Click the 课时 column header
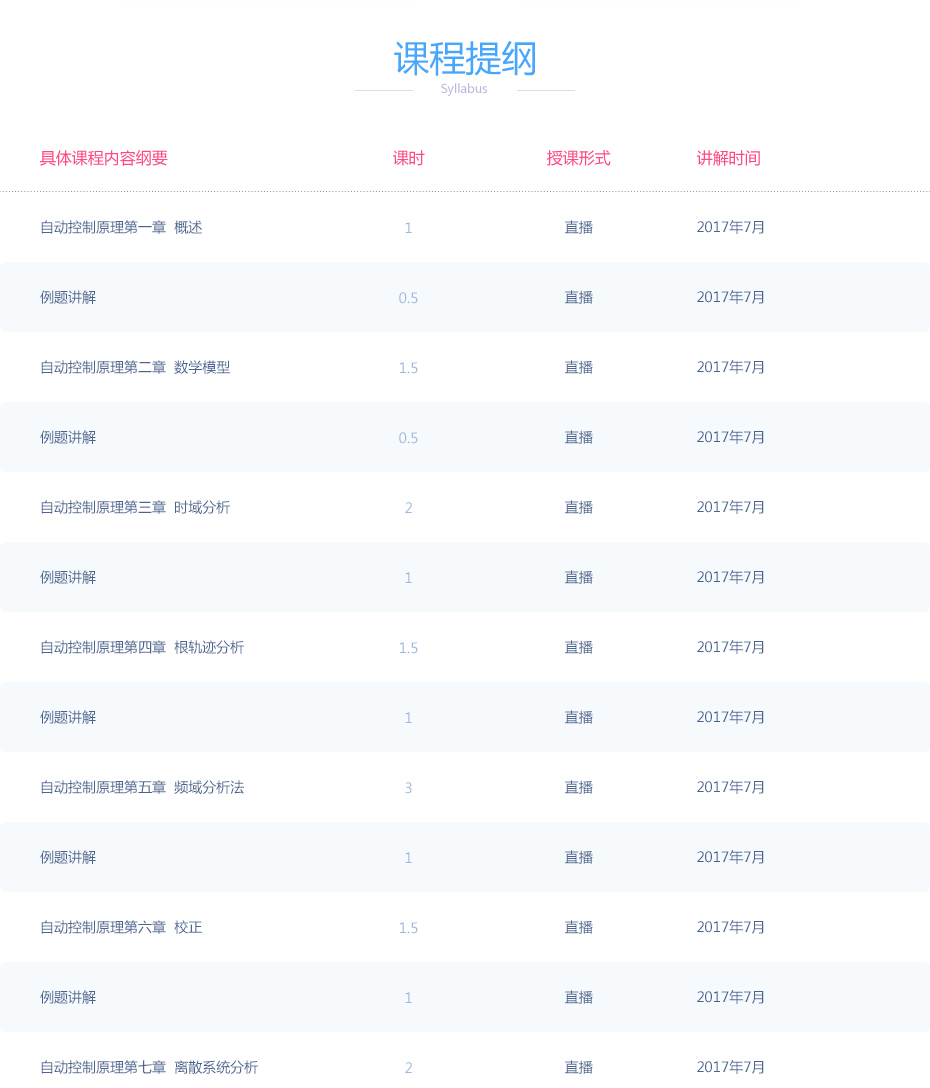 click(x=408, y=158)
